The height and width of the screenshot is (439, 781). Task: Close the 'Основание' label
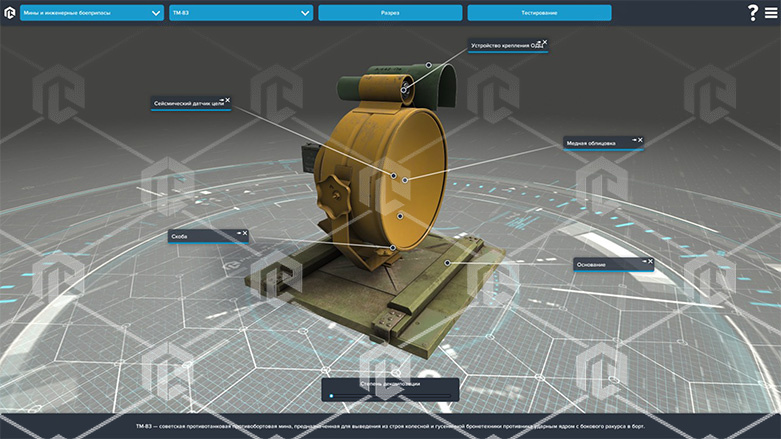click(x=650, y=261)
